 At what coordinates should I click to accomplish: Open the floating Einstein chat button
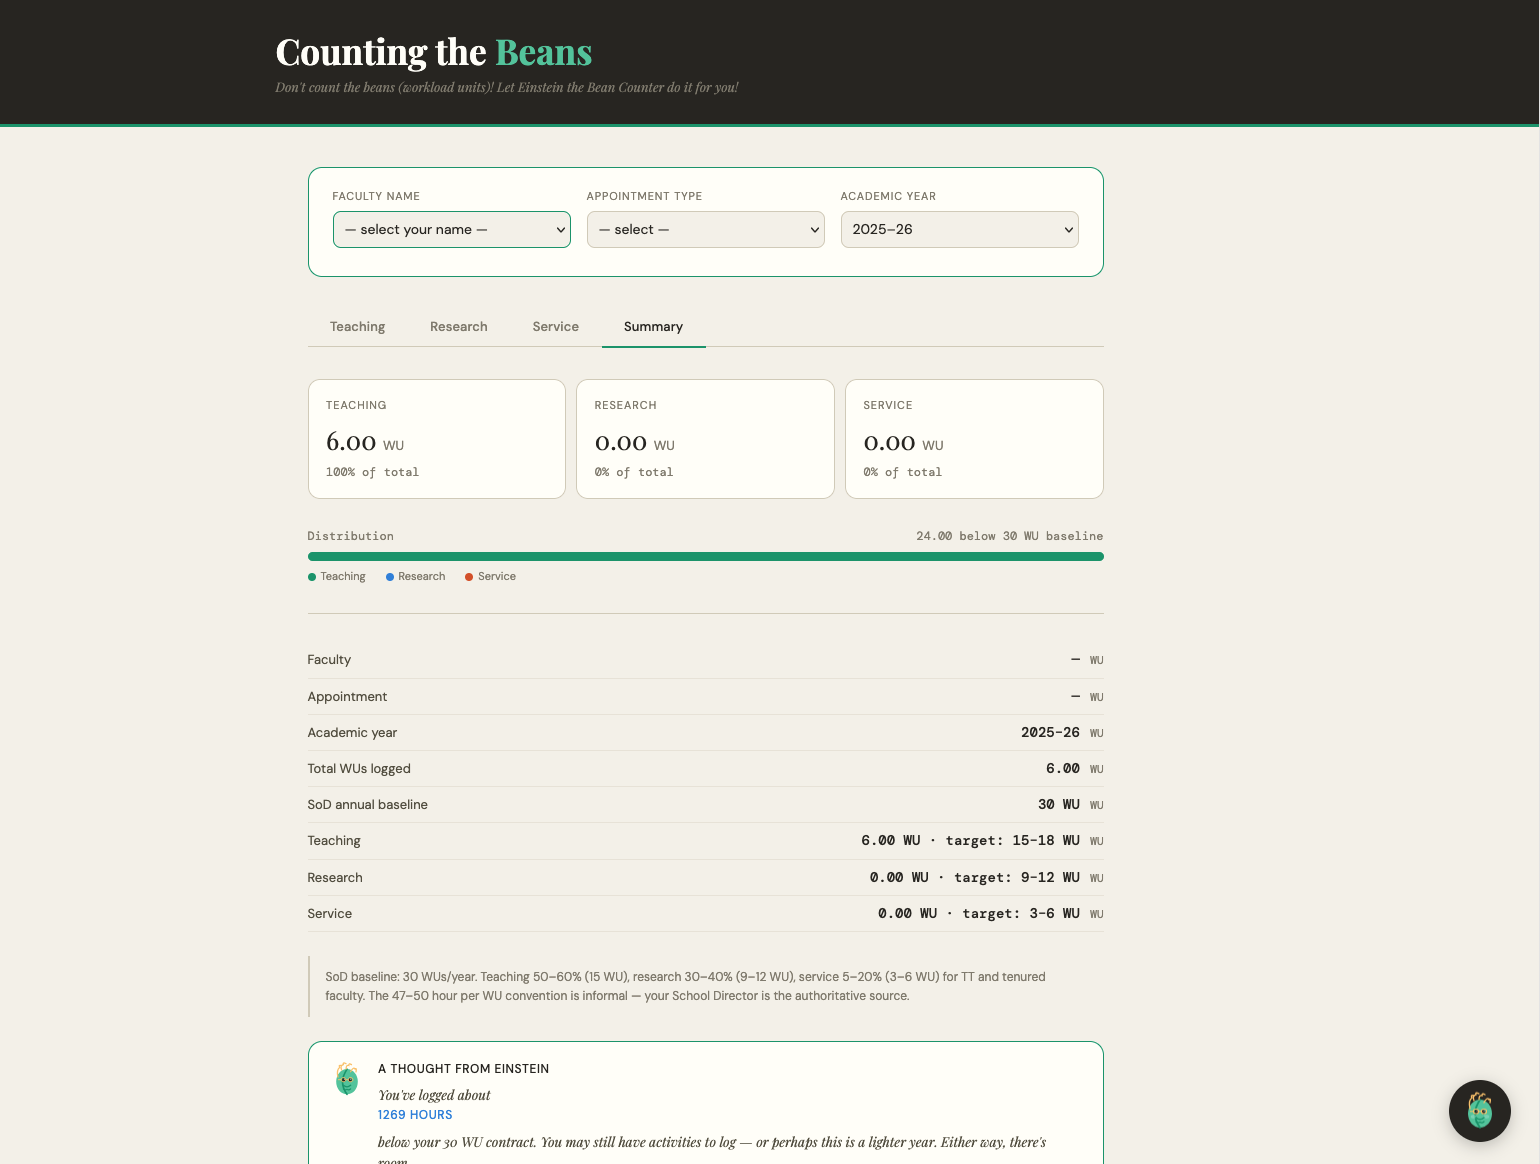[1479, 1110]
